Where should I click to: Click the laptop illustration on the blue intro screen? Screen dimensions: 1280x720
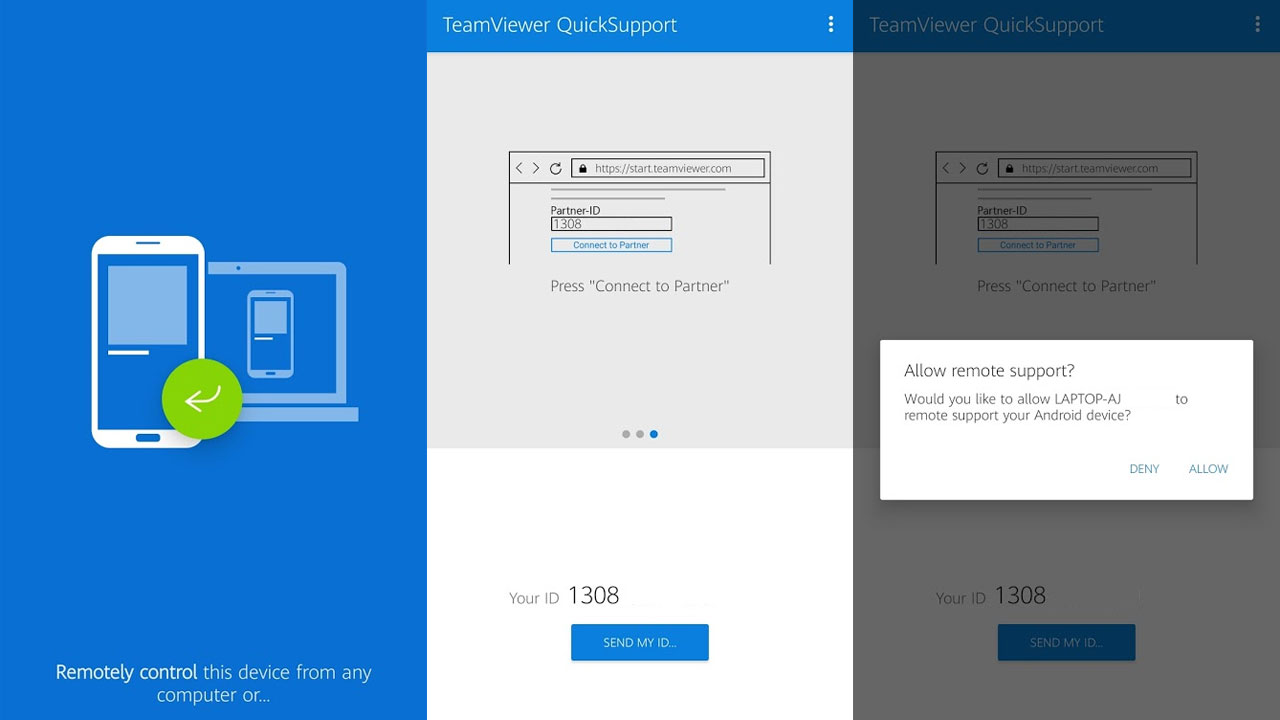[x=285, y=341]
